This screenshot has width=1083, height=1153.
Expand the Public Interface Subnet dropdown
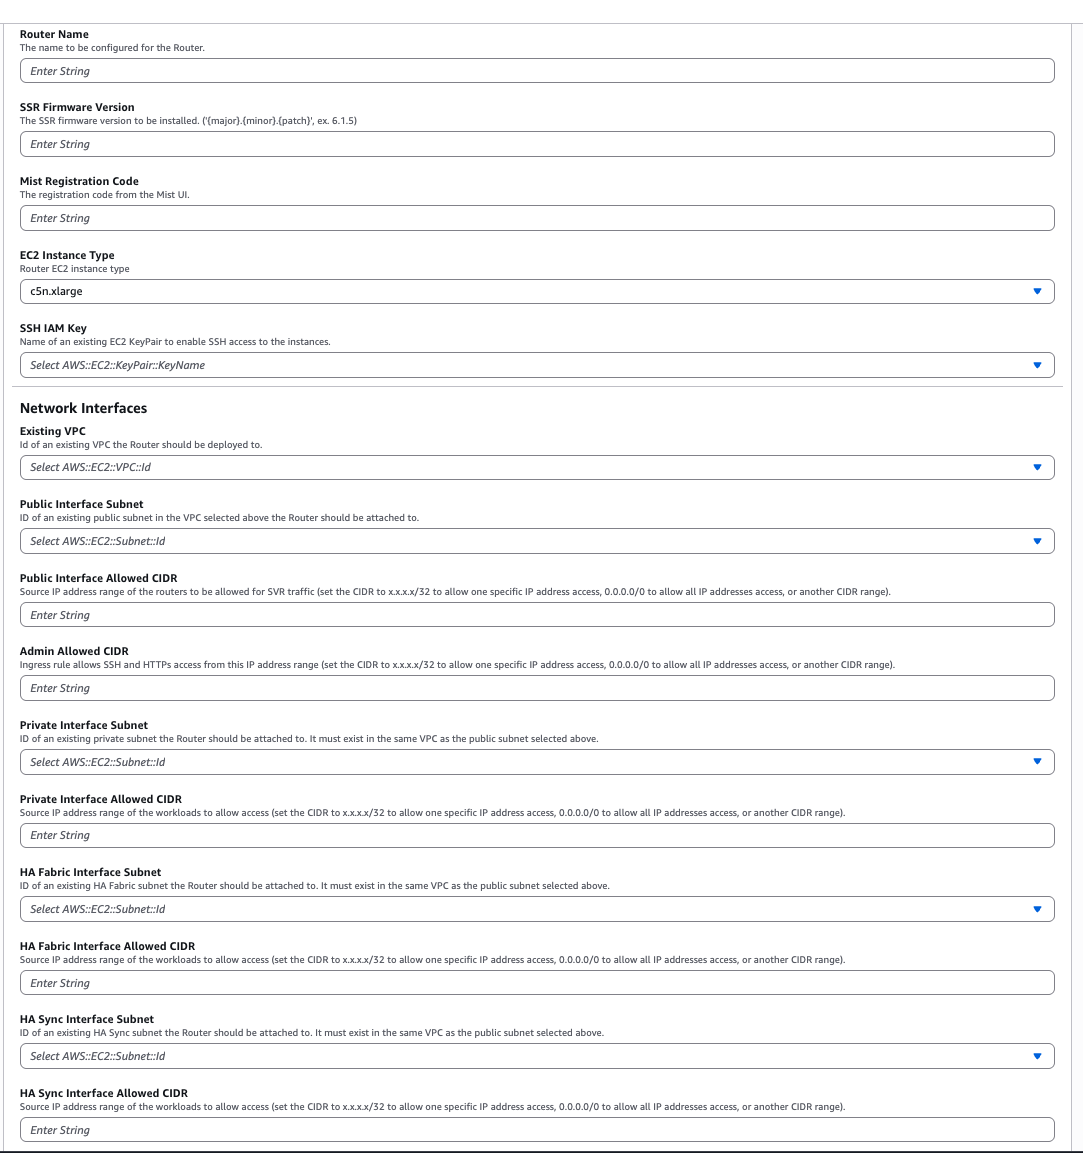(x=537, y=541)
